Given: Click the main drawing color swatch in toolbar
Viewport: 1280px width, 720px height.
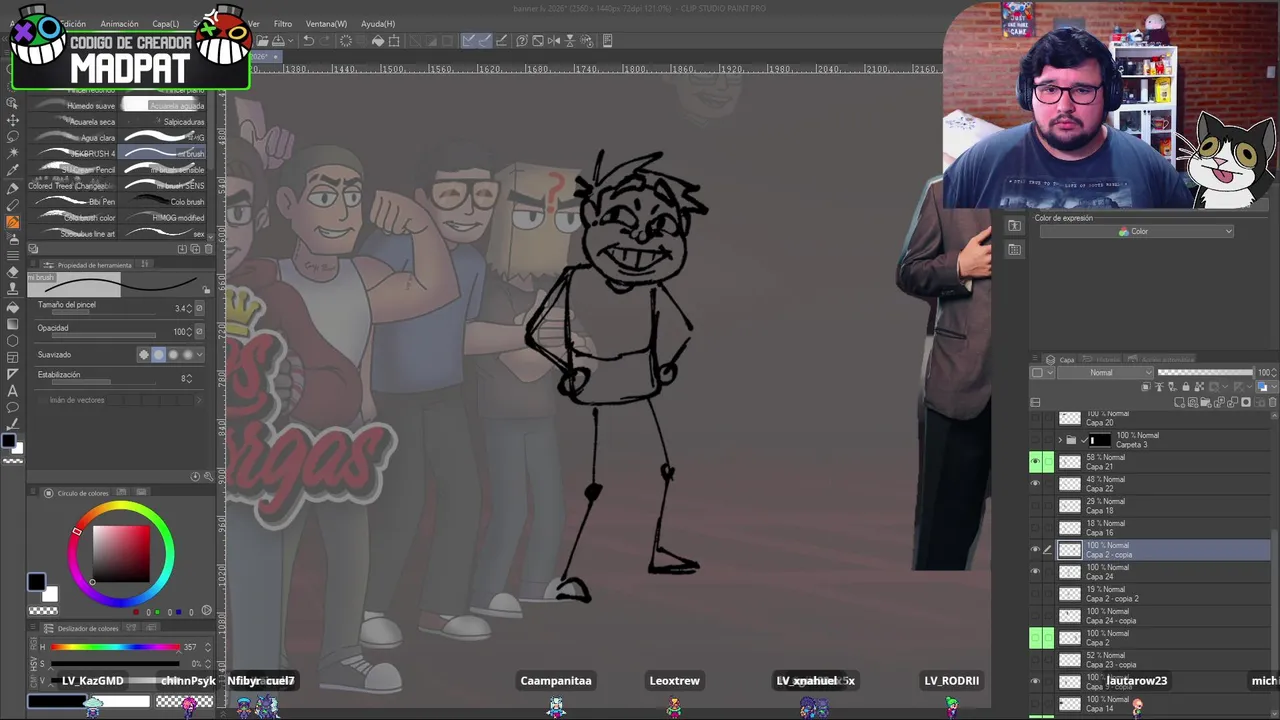Looking at the screenshot, I should click(x=8, y=441).
